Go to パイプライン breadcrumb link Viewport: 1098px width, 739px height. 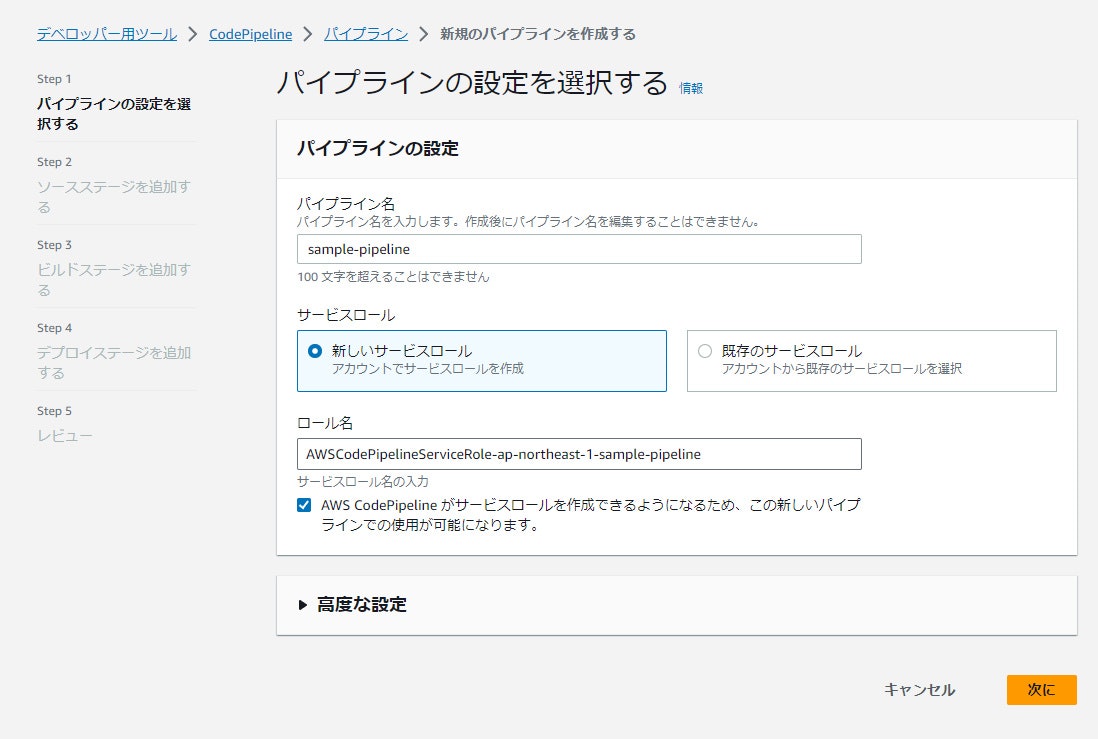pos(366,34)
